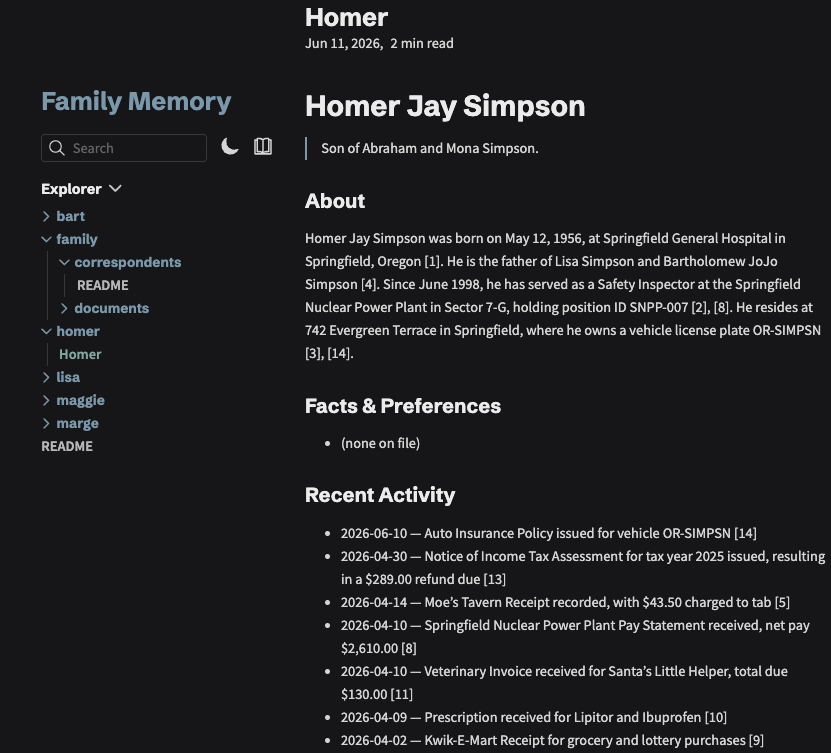This screenshot has width=831, height=753.
Task: Expand the marge folder chevron
Action: [x=46, y=423]
